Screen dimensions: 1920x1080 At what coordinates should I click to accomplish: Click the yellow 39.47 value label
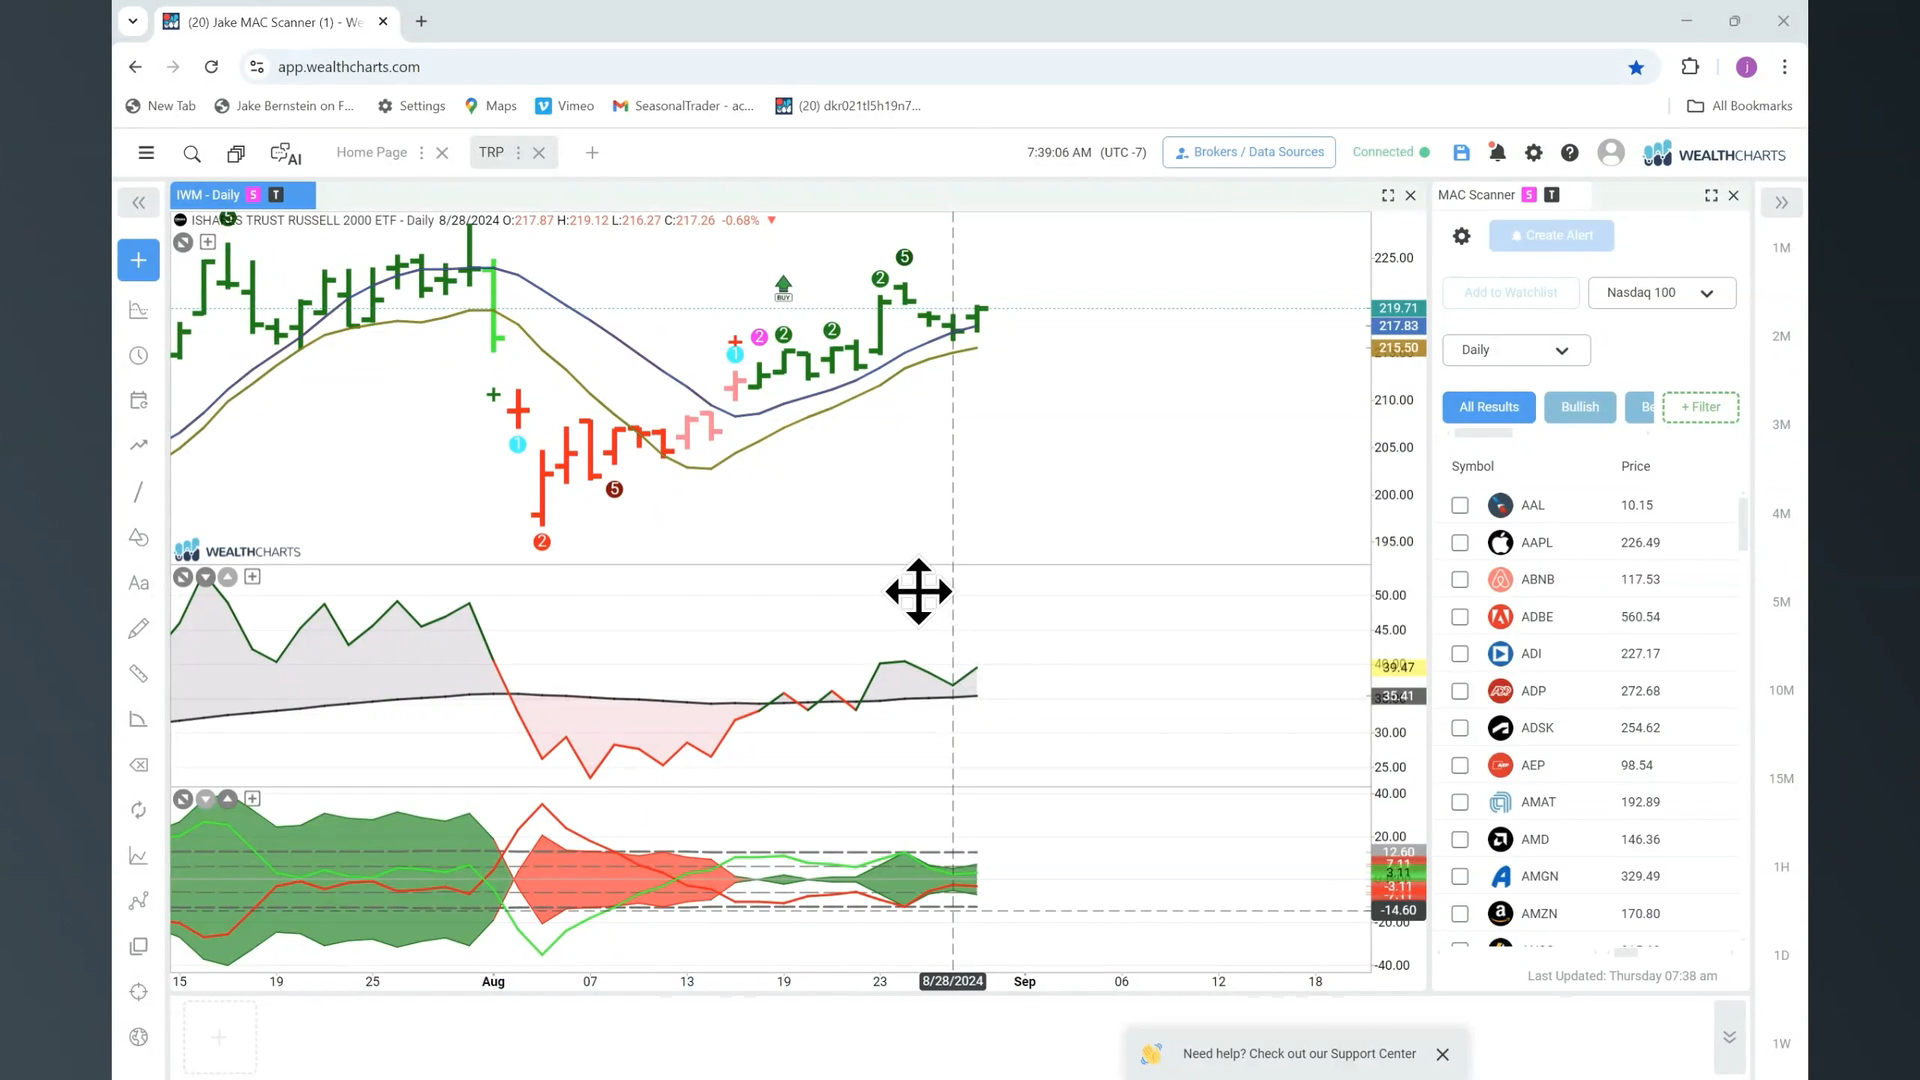(x=1398, y=667)
